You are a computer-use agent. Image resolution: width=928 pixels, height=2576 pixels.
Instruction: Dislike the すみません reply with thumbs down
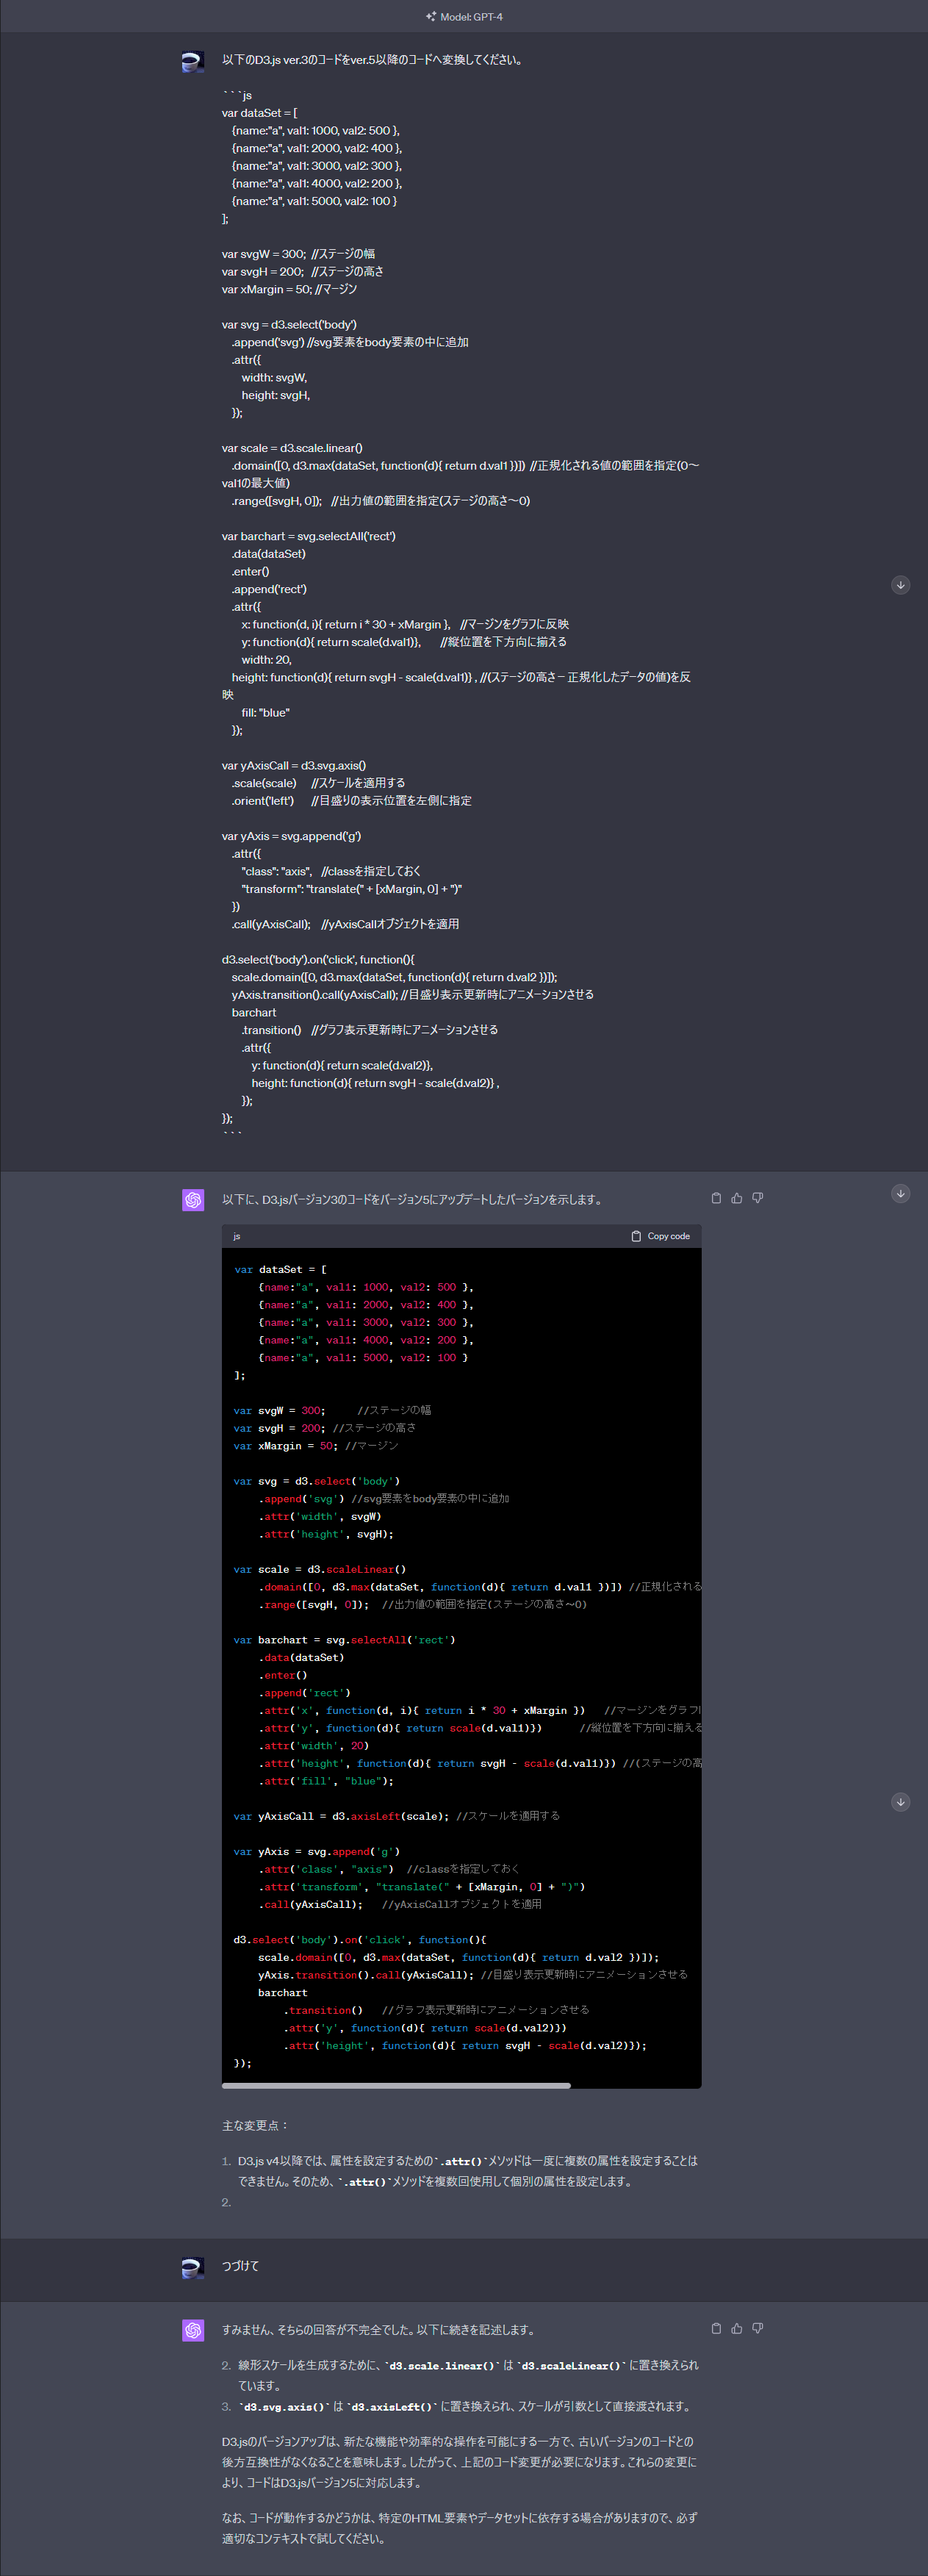point(758,2328)
